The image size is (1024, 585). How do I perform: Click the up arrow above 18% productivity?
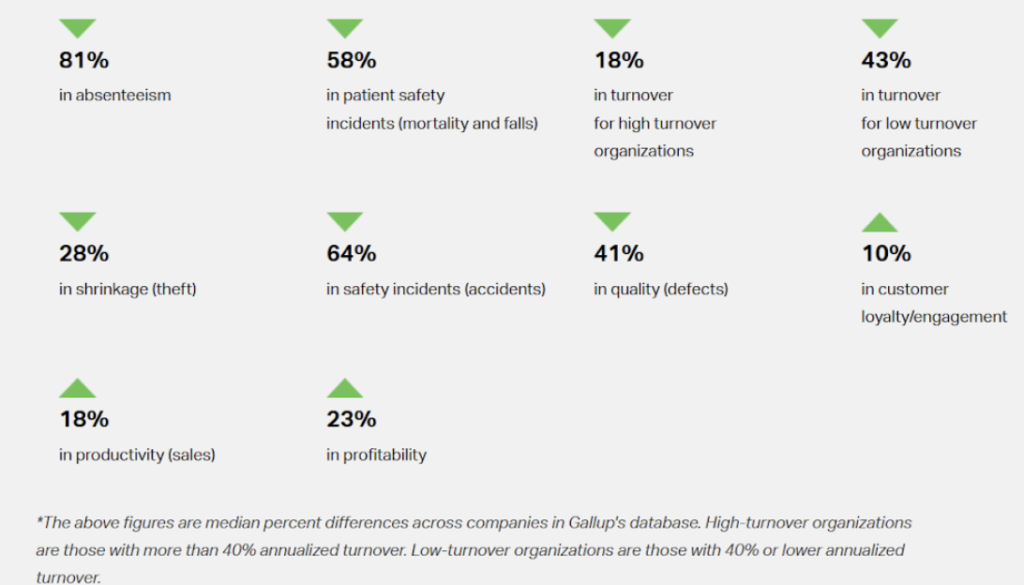(78, 387)
